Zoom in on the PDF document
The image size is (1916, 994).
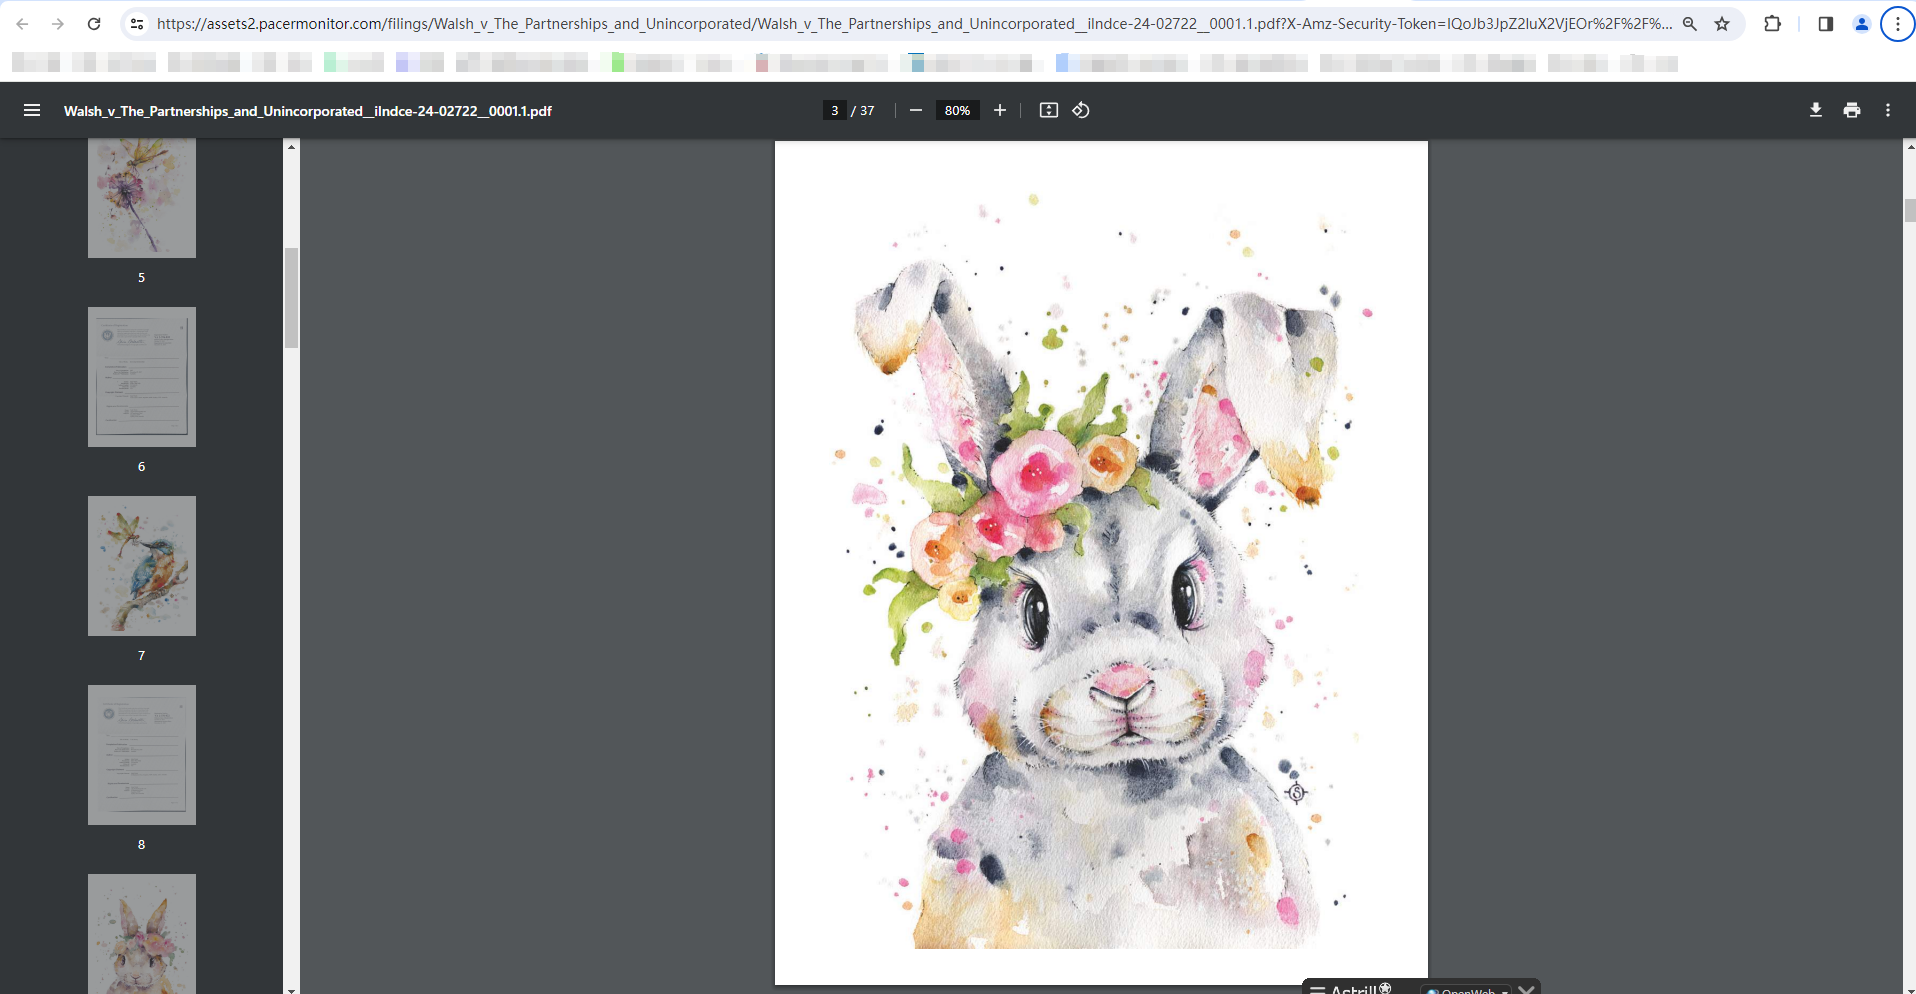click(999, 110)
